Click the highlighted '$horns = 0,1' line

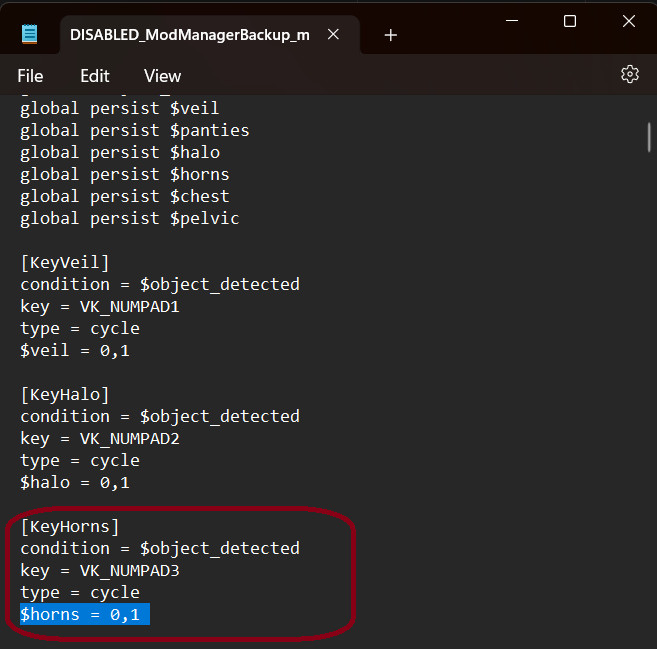(x=85, y=614)
